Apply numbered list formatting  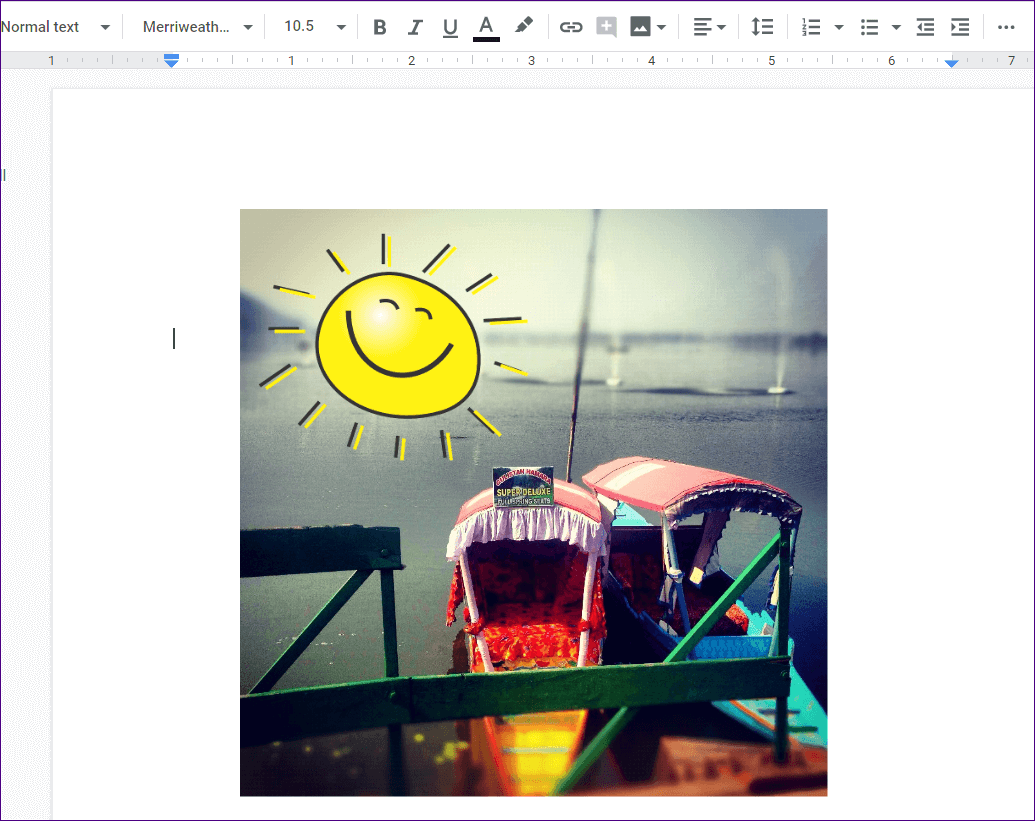tap(811, 27)
